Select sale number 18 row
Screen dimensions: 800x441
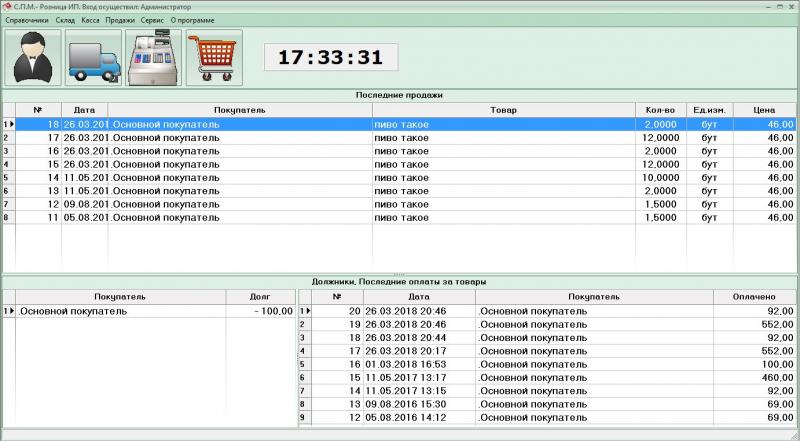point(399,125)
